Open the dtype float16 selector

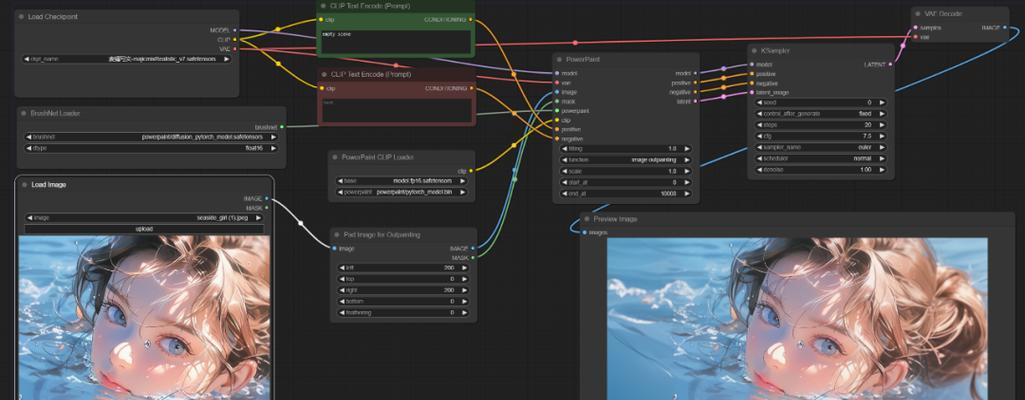tap(150, 148)
